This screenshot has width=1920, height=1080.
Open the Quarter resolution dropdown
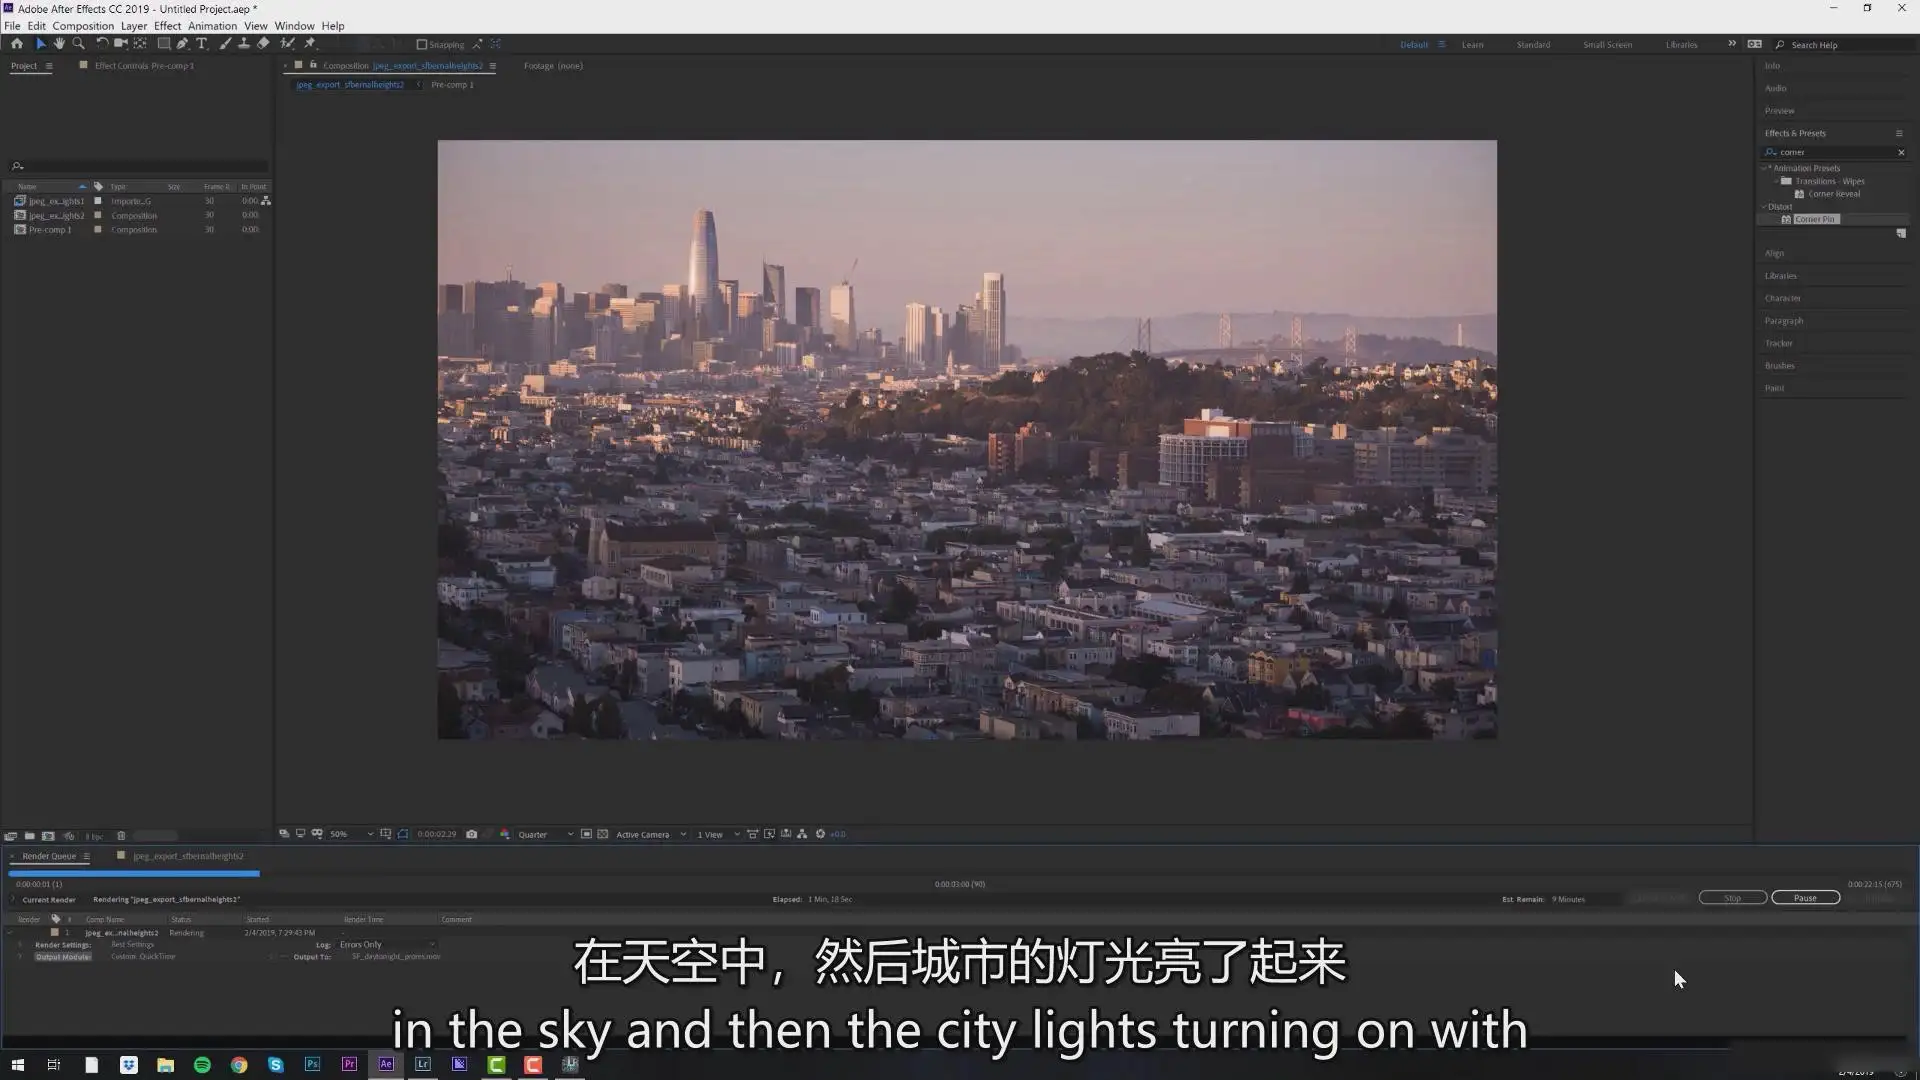coord(545,834)
